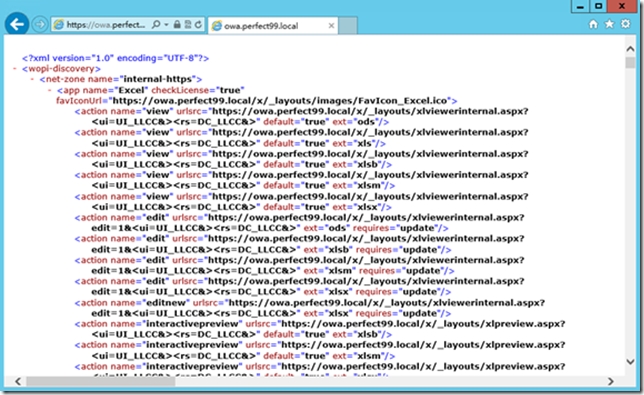Click interactivepreview line ending ext="xlsb"
The image size is (644, 395).
click(x=242, y=335)
